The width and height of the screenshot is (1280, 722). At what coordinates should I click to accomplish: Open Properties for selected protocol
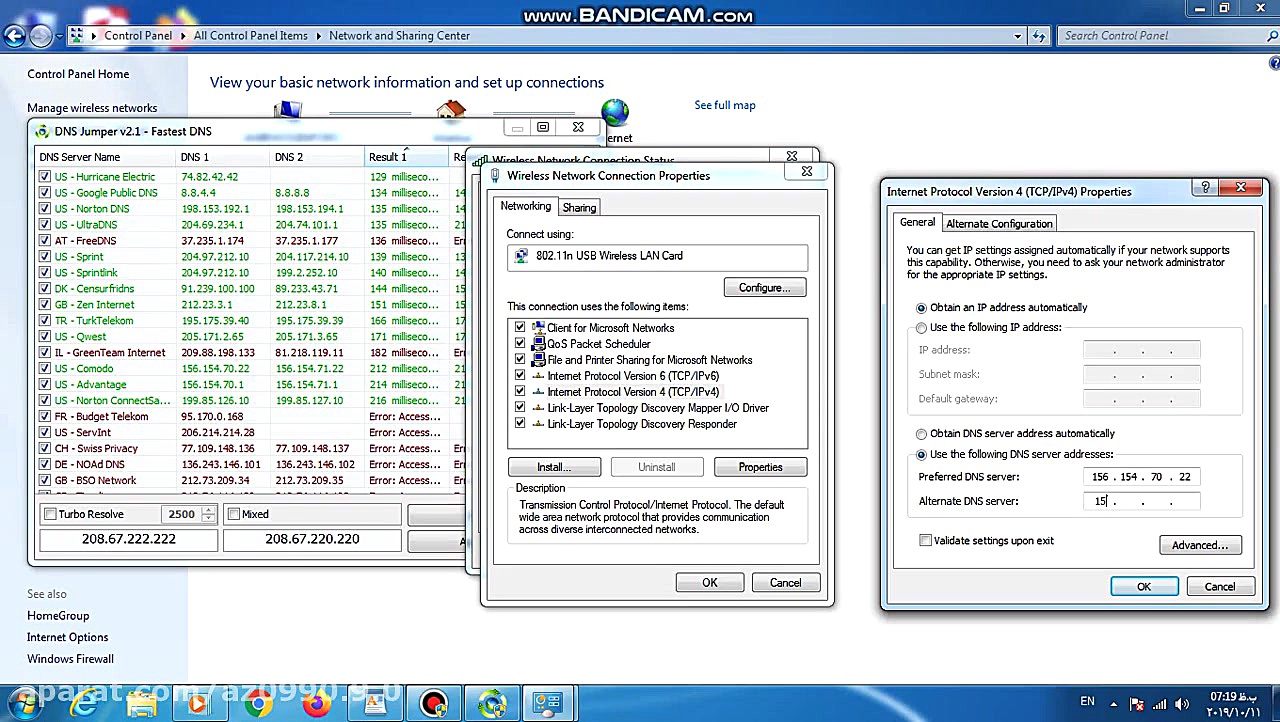tap(760, 467)
